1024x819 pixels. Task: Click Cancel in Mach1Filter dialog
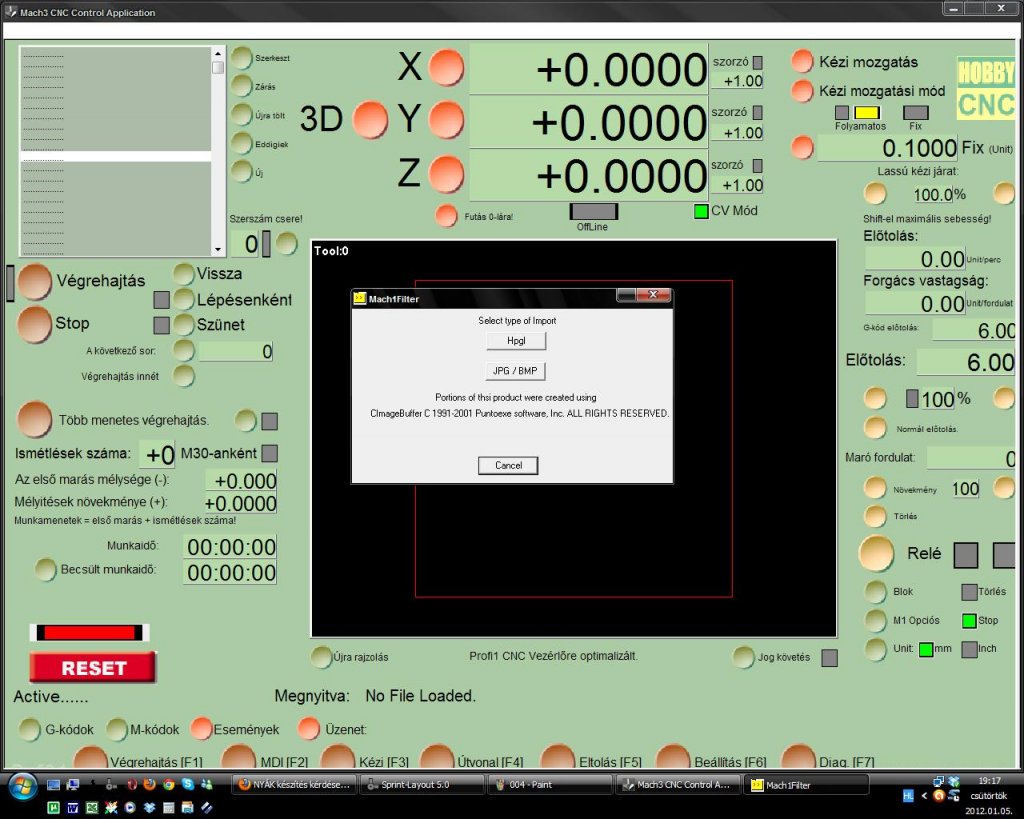click(508, 466)
